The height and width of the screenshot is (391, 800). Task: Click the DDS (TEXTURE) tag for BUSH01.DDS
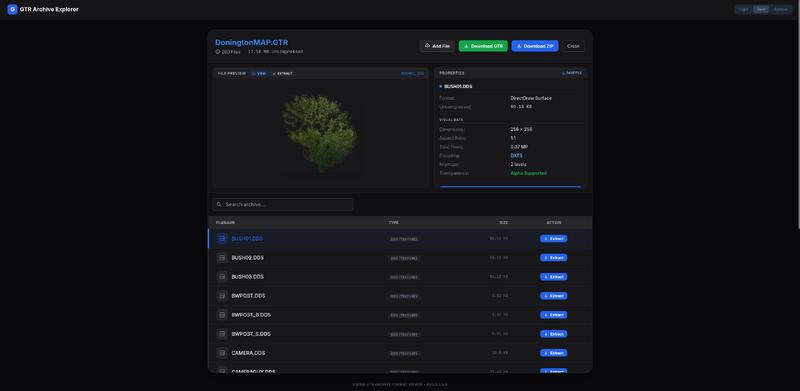tap(404, 239)
